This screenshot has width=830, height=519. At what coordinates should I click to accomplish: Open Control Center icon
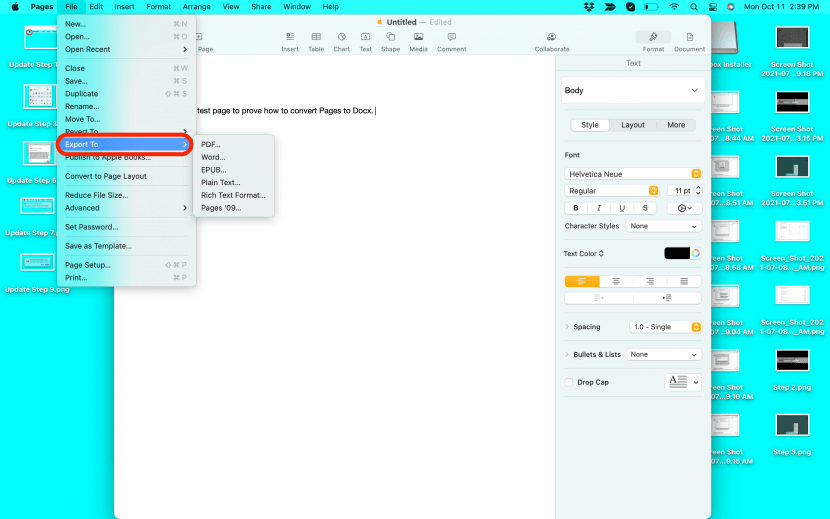point(712,7)
